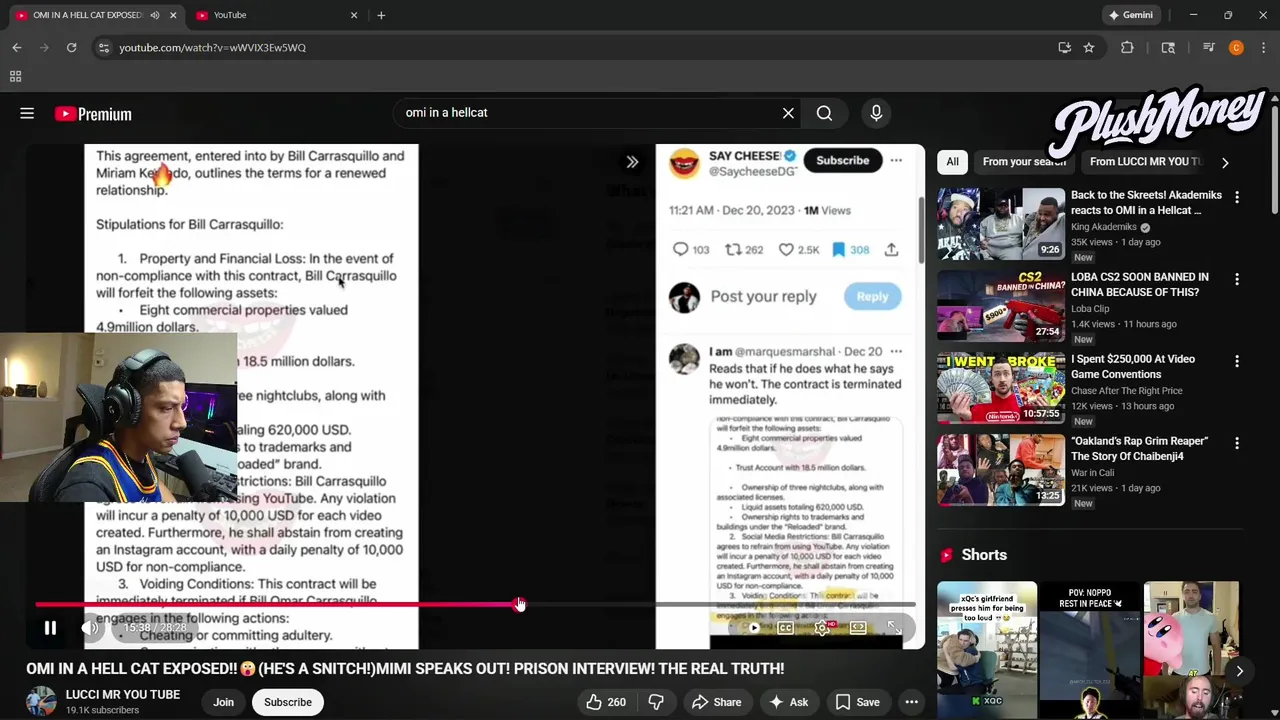Open the Ask AI button
Image resolution: width=1280 pixels, height=720 pixels.
click(787, 702)
